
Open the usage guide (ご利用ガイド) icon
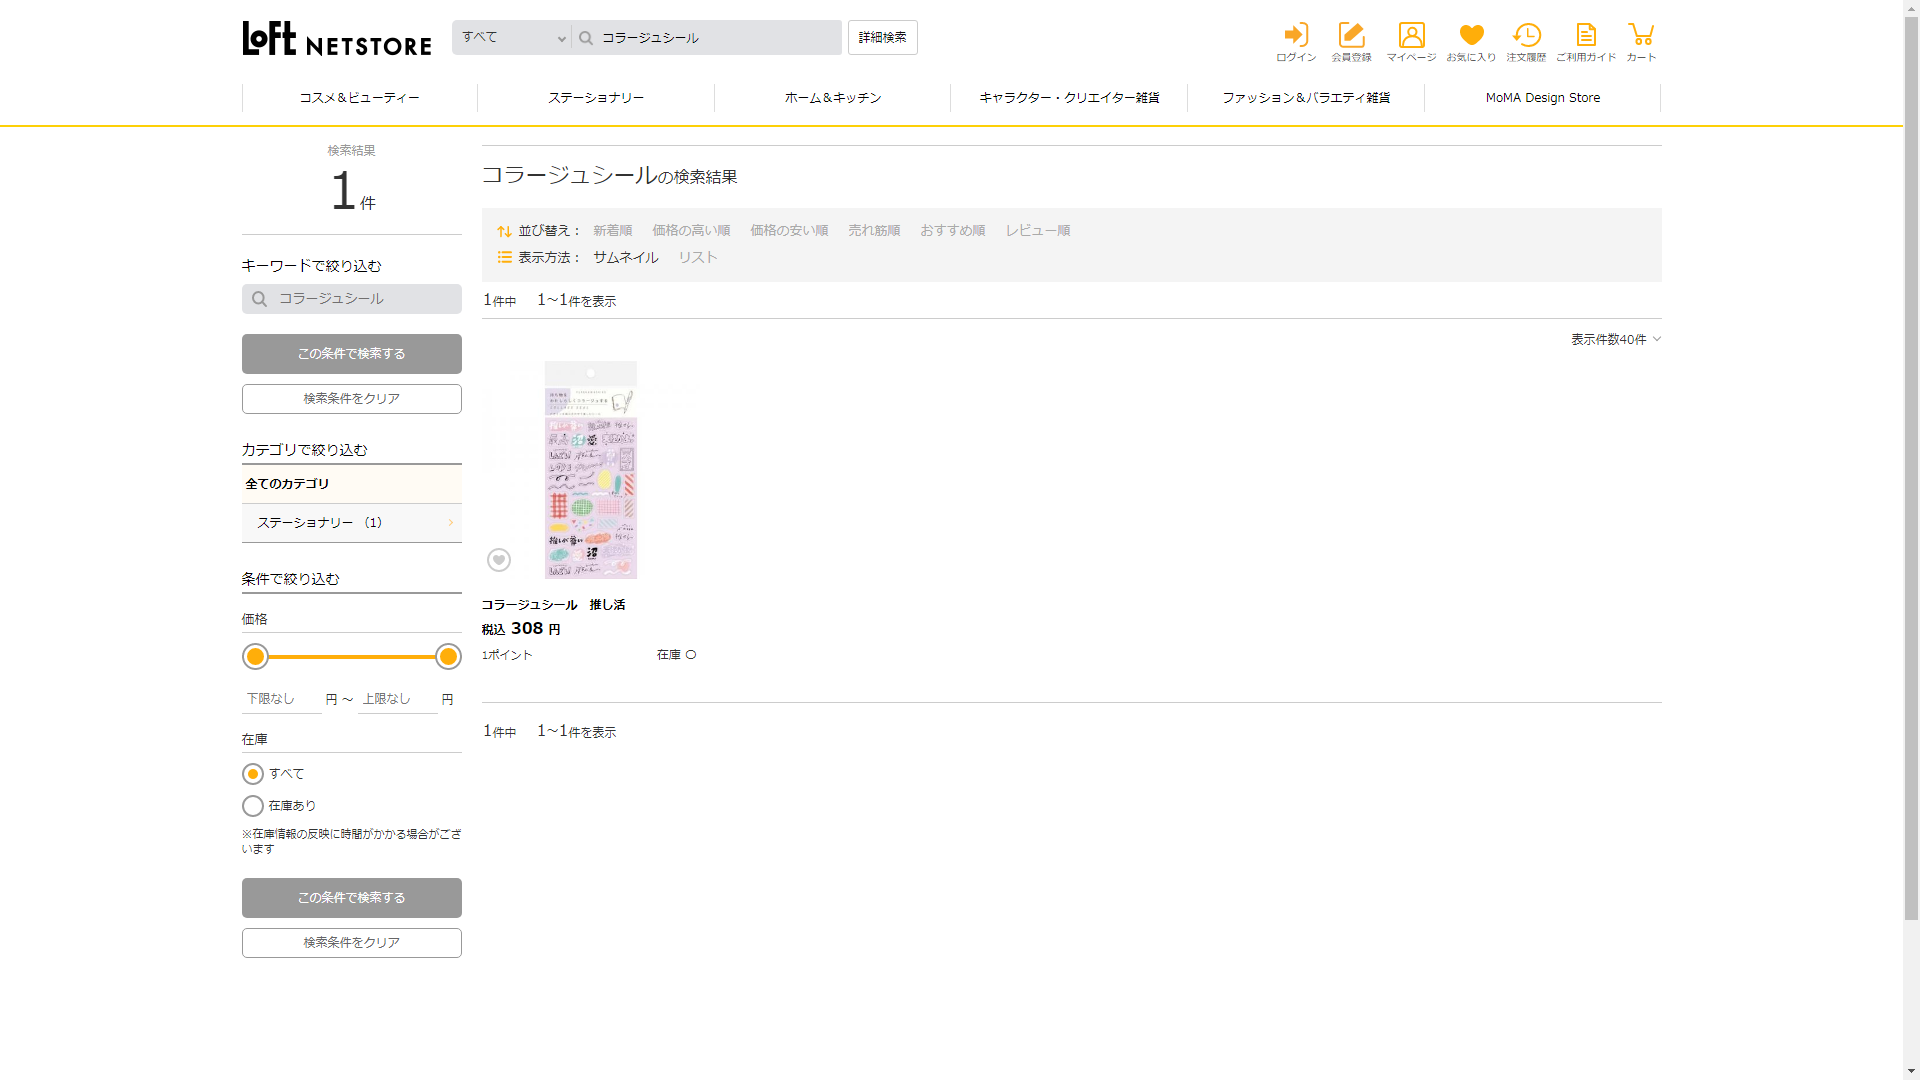click(x=1586, y=41)
